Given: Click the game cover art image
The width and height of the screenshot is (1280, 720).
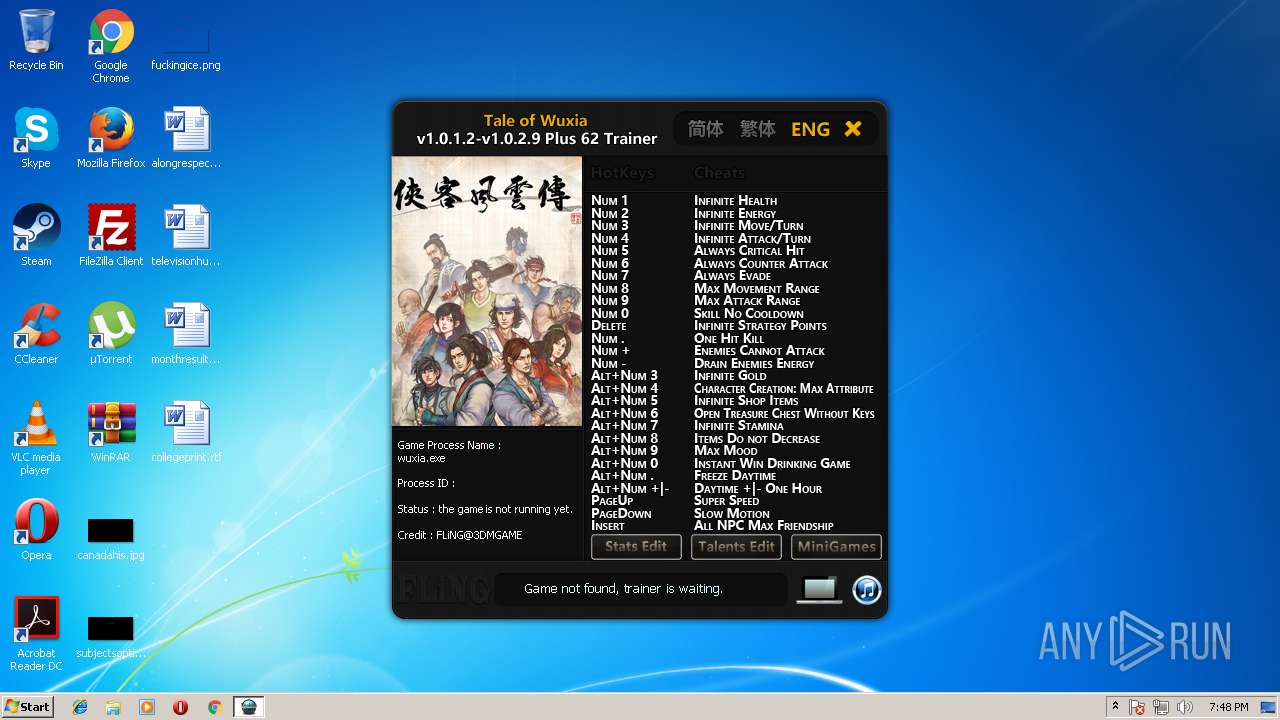Looking at the screenshot, I should tap(487, 291).
